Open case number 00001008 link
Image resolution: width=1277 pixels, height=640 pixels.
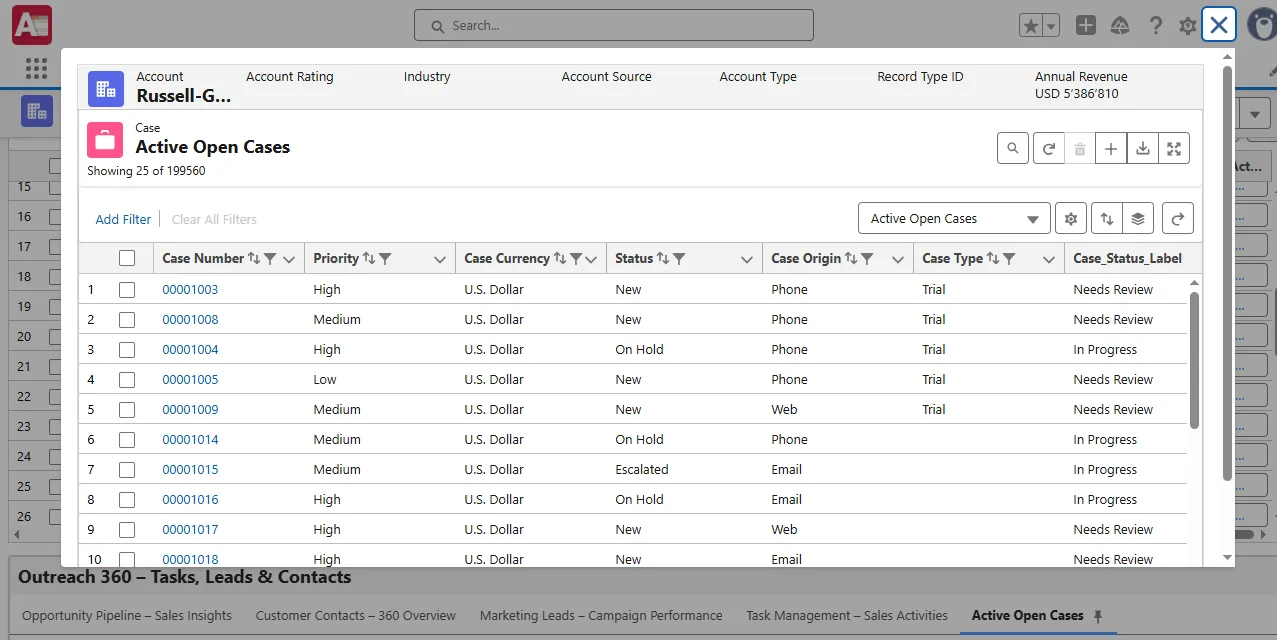coord(190,320)
